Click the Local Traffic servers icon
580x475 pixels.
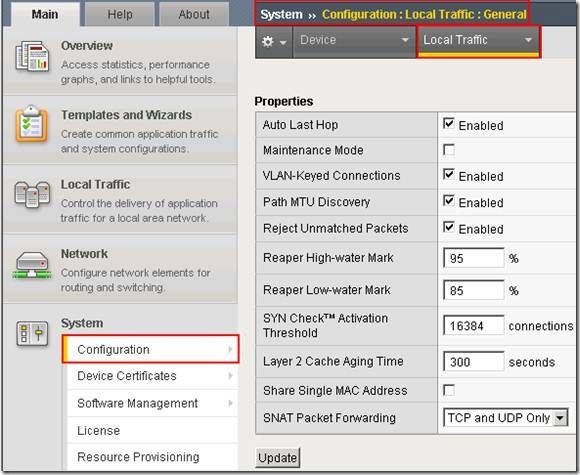coord(32,194)
